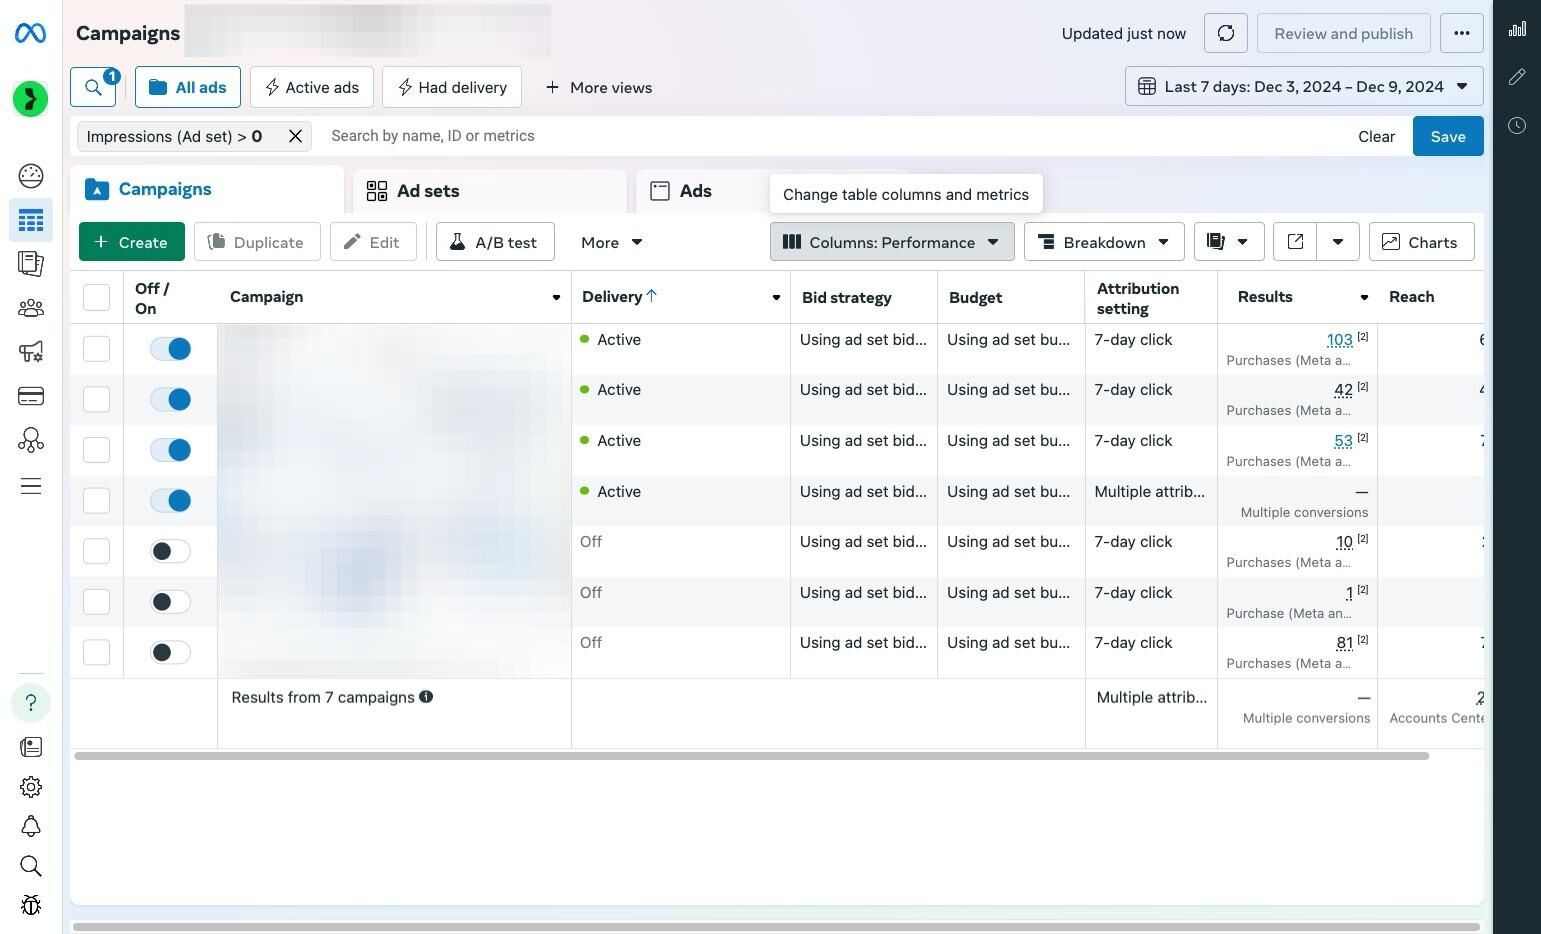The height and width of the screenshot is (934, 1541).
Task: Open the billing credit card sidebar icon
Action: pyautogui.click(x=31, y=396)
